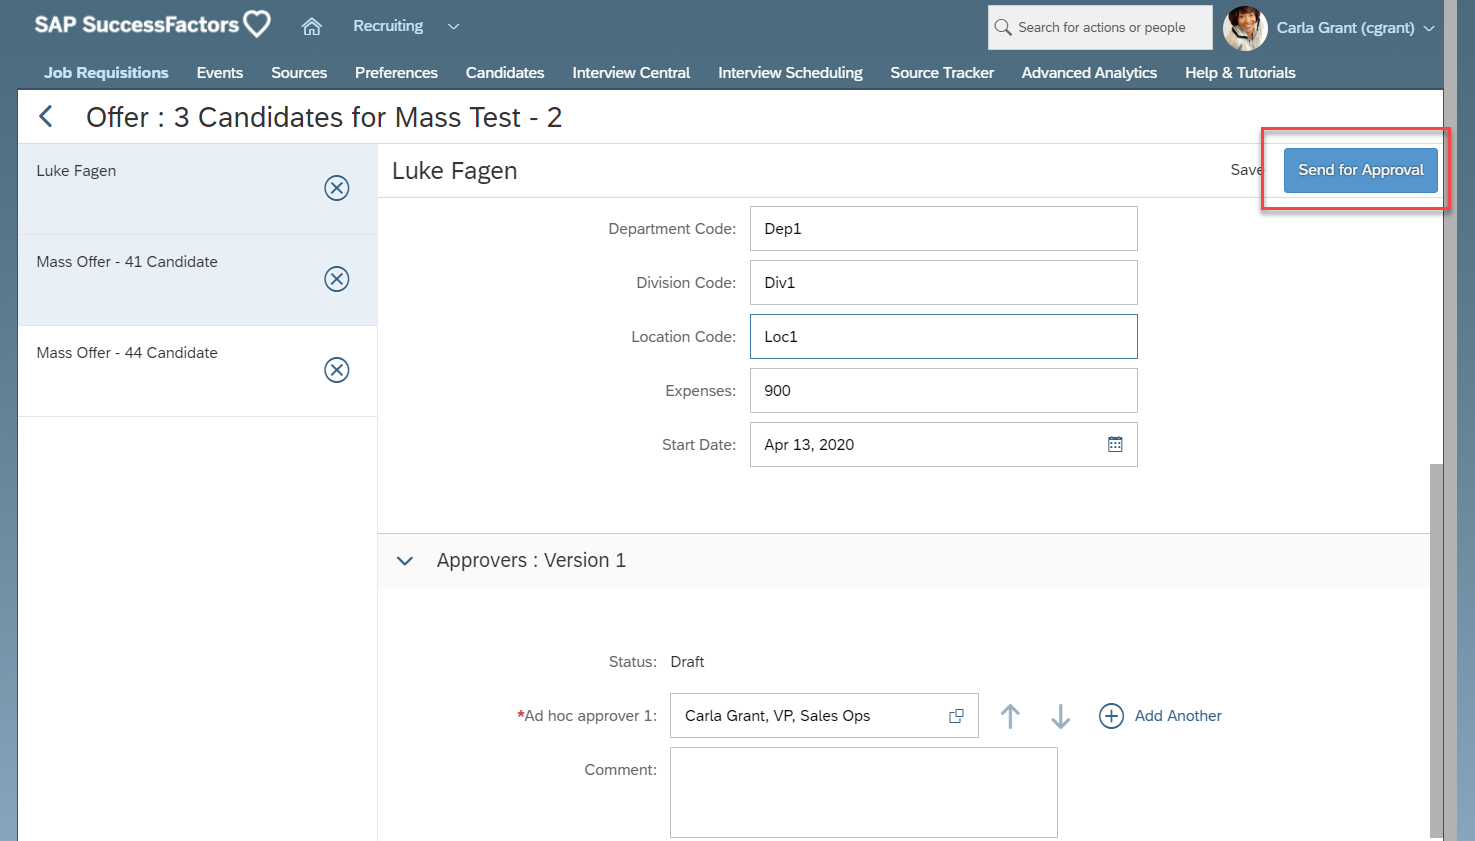This screenshot has width=1475, height=841.
Task: Select Luke Fagen in the candidate list
Action: pos(197,189)
